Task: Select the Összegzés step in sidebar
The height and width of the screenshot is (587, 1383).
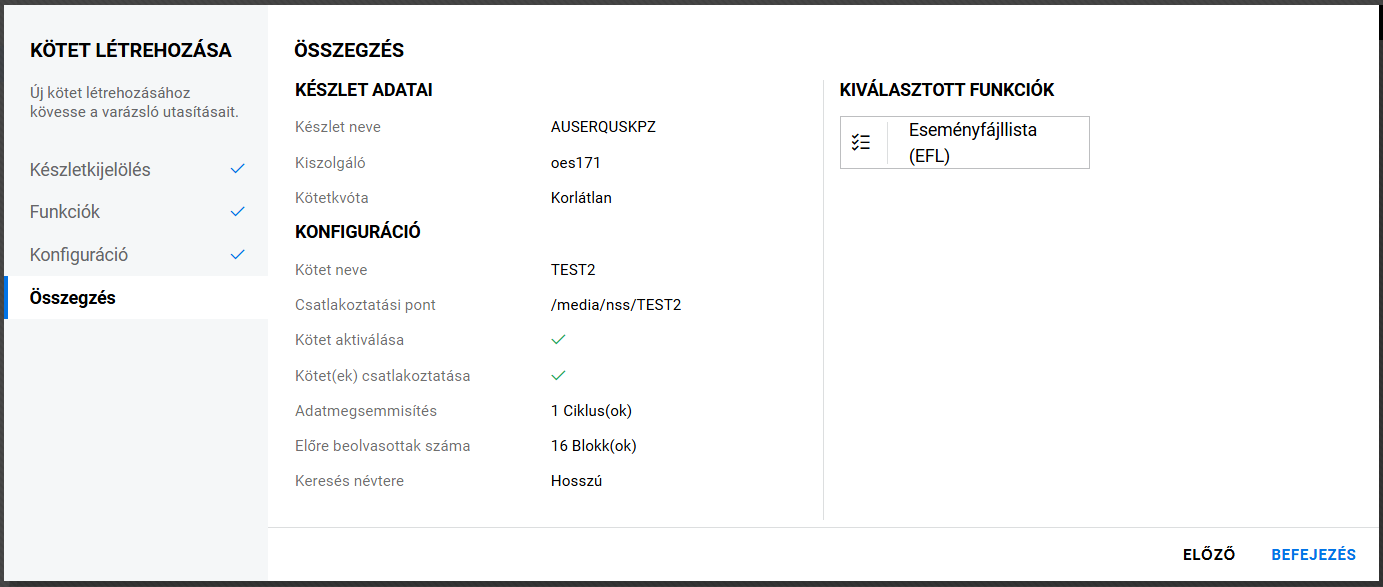Action: coord(73,297)
